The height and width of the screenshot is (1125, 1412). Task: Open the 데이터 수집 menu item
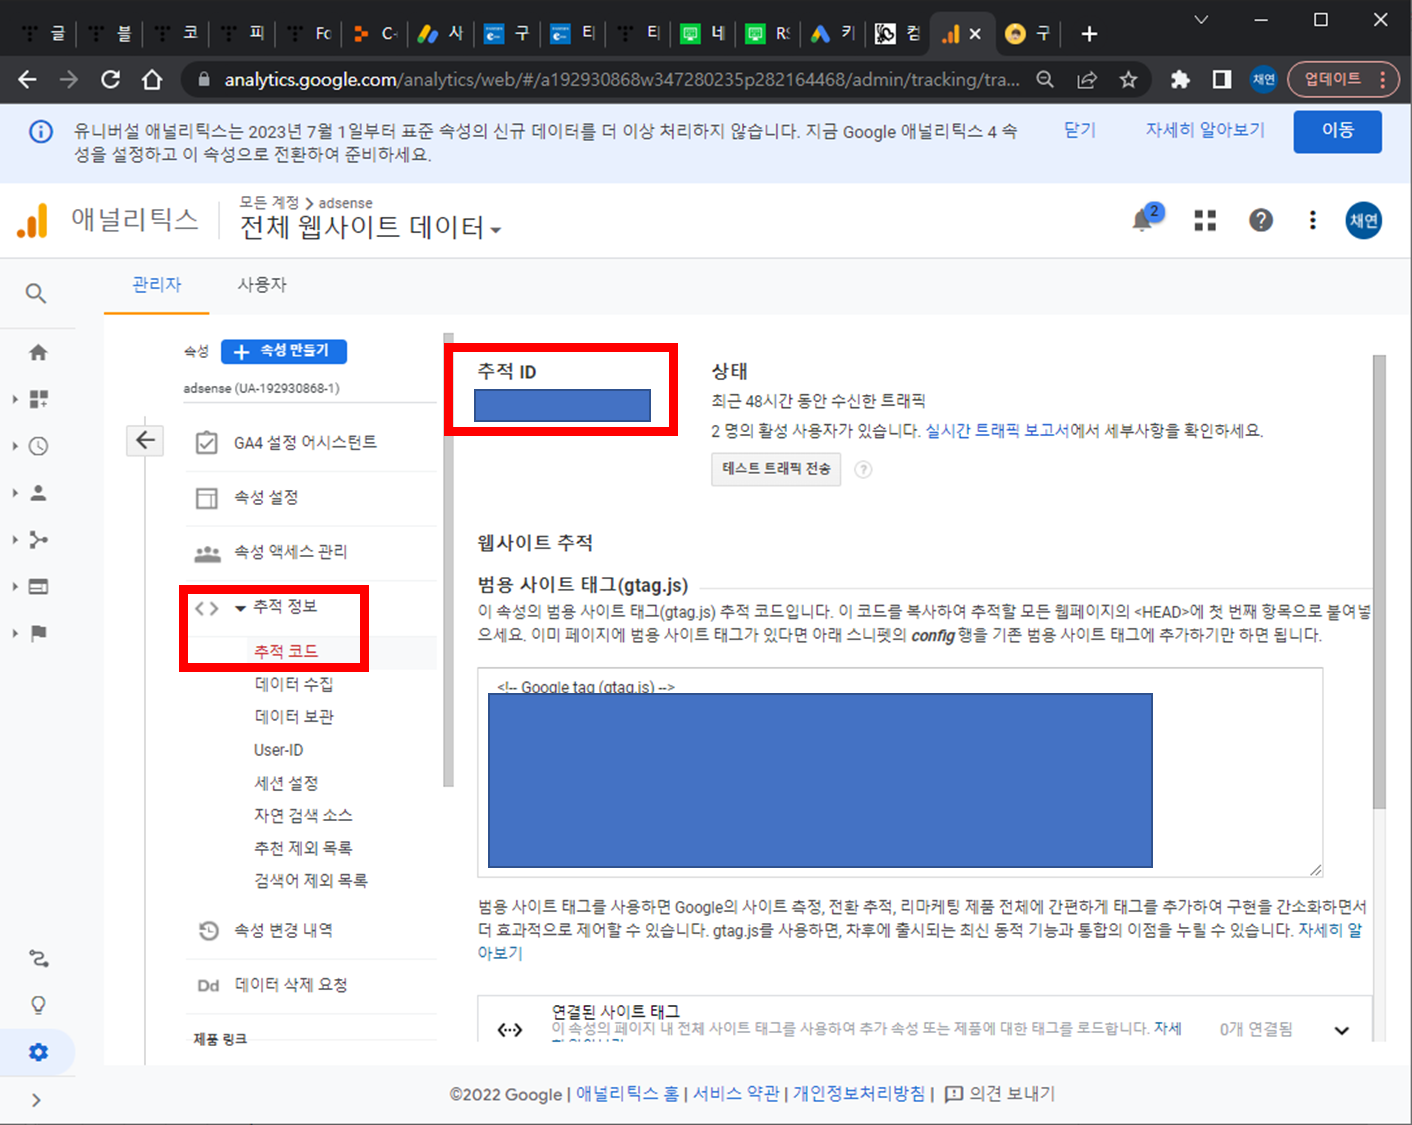(x=294, y=684)
